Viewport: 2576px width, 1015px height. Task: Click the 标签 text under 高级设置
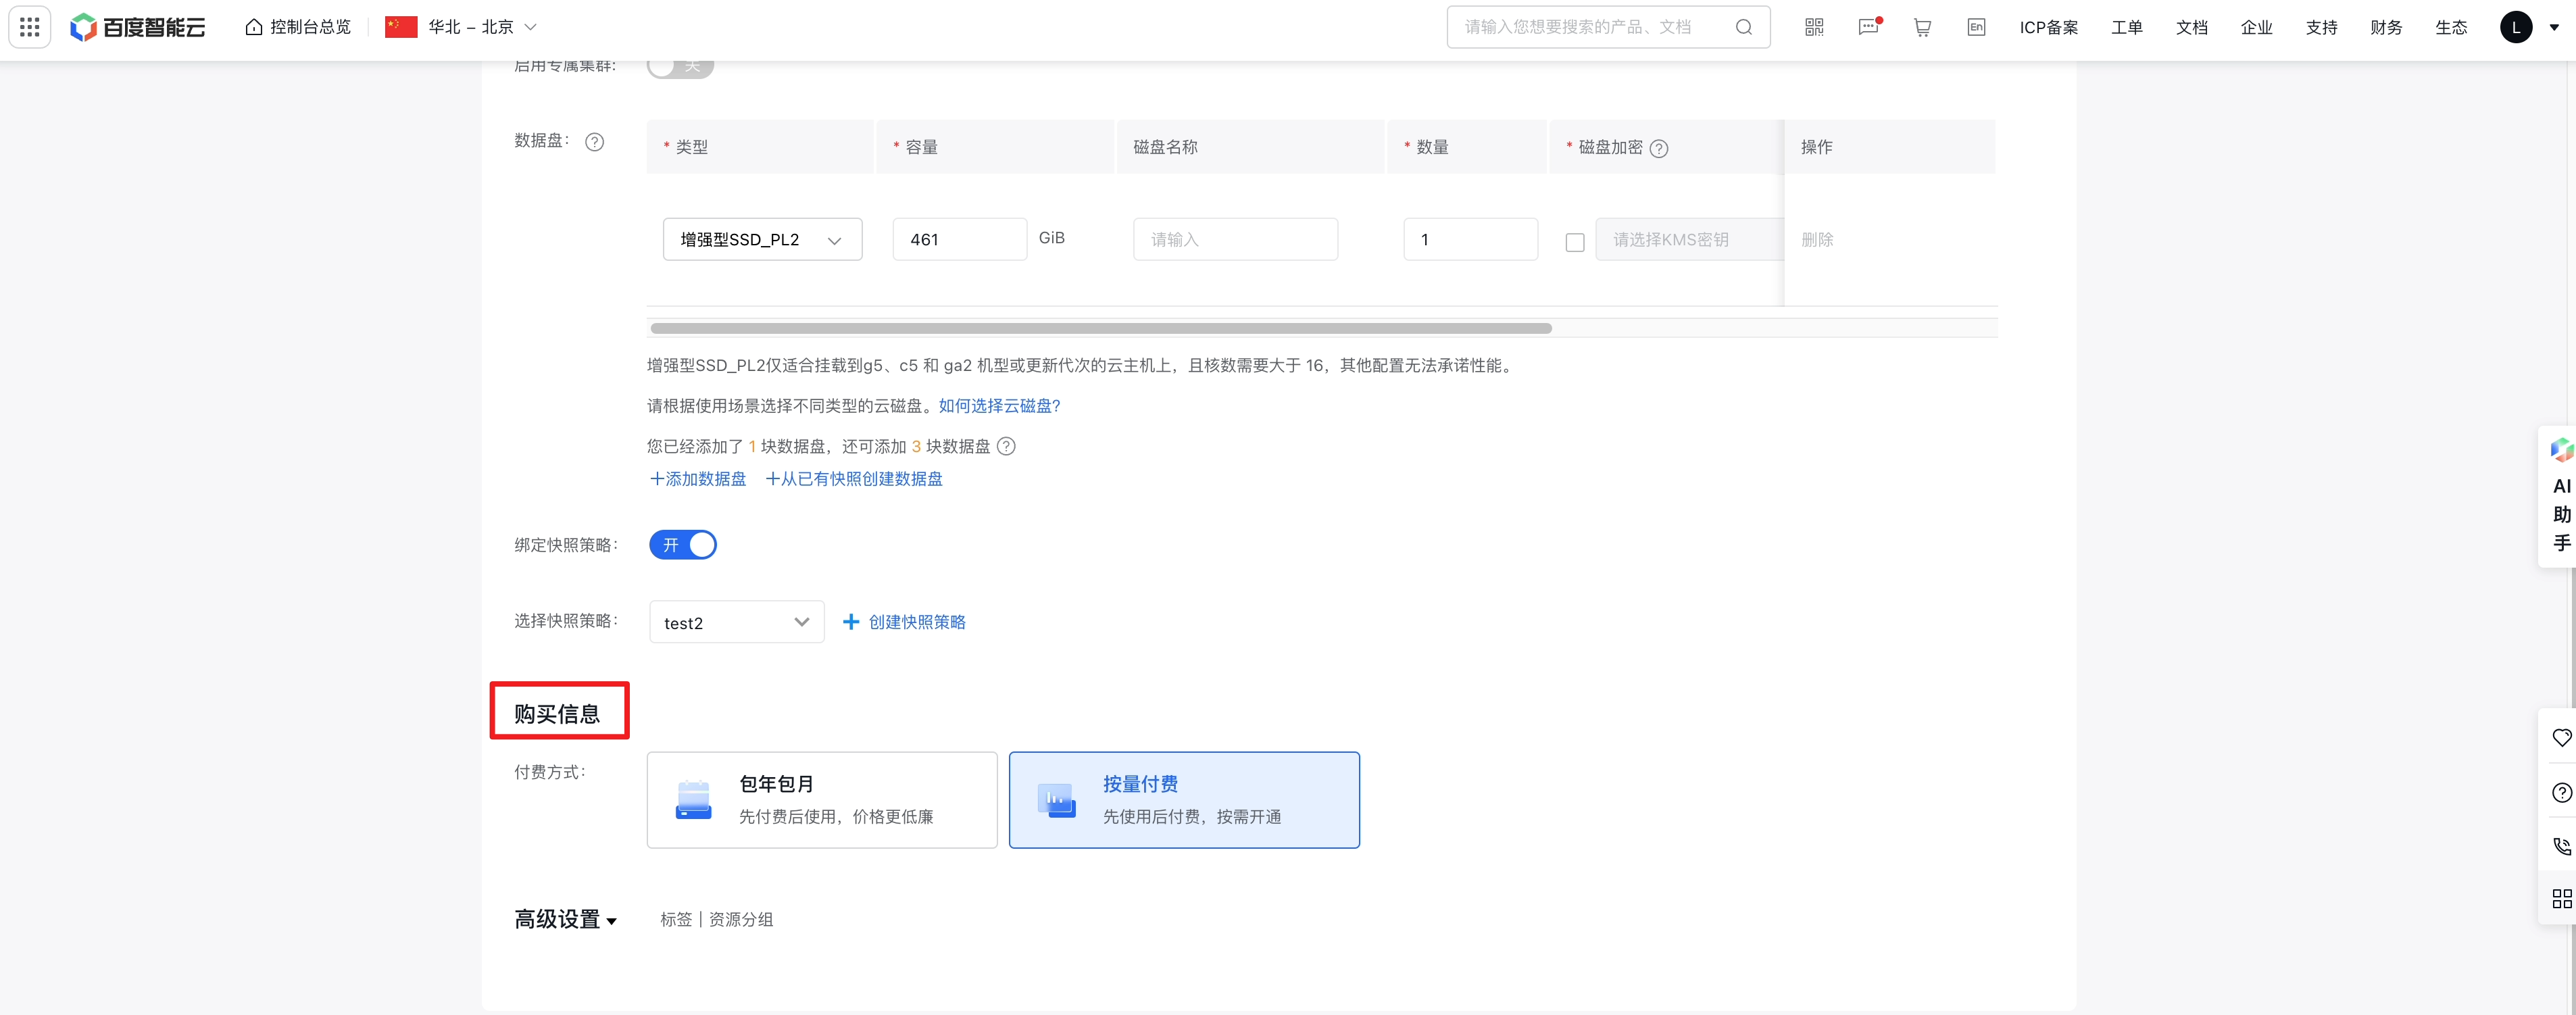[676, 920]
